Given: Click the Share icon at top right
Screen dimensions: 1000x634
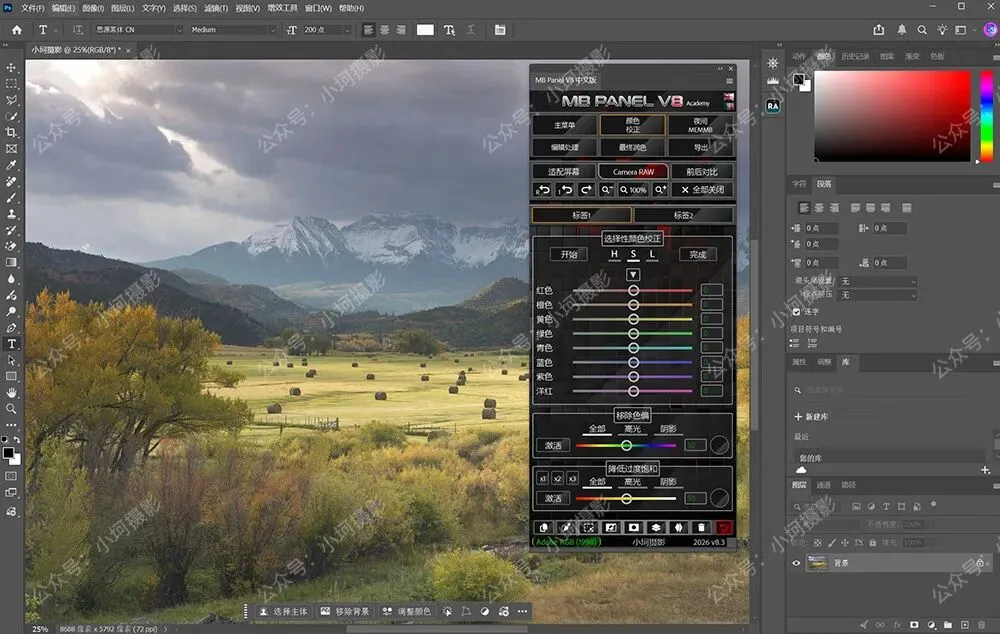Looking at the screenshot, I should point(879,29).
